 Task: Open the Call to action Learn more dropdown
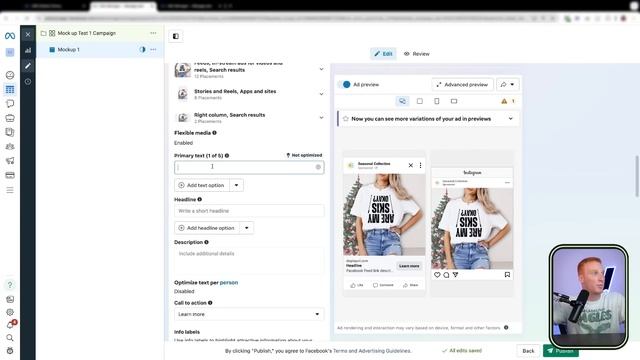(249, 314)
